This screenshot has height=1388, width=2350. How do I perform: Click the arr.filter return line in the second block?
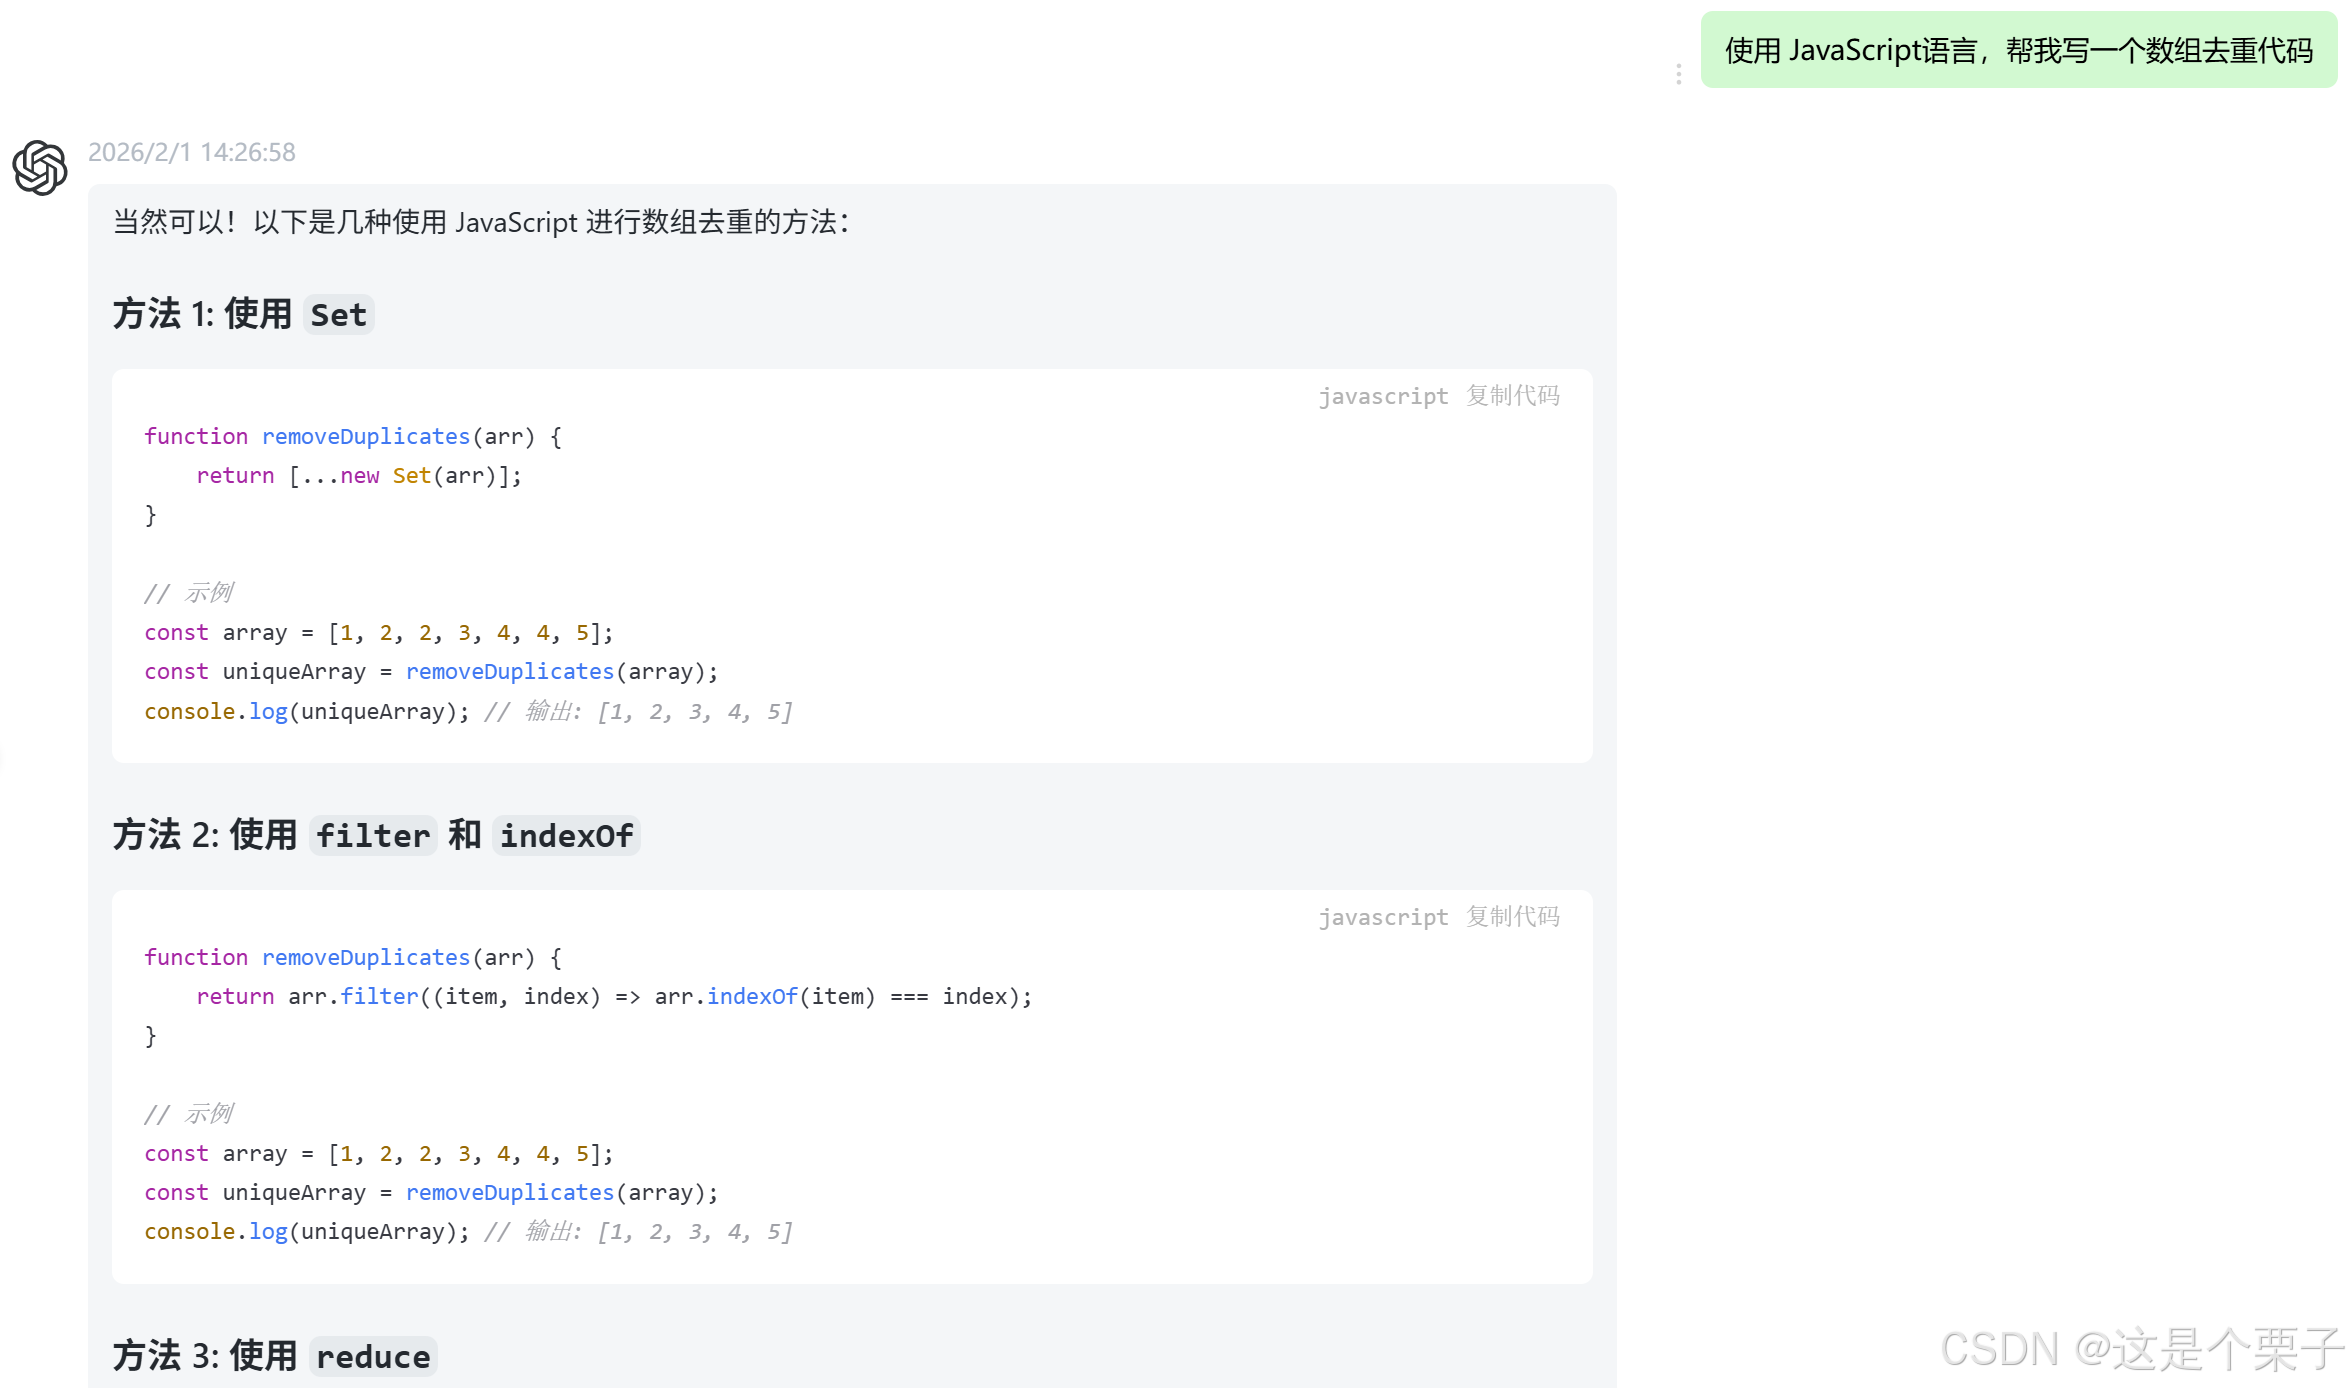pyautogui.click(x=613, y=997)
